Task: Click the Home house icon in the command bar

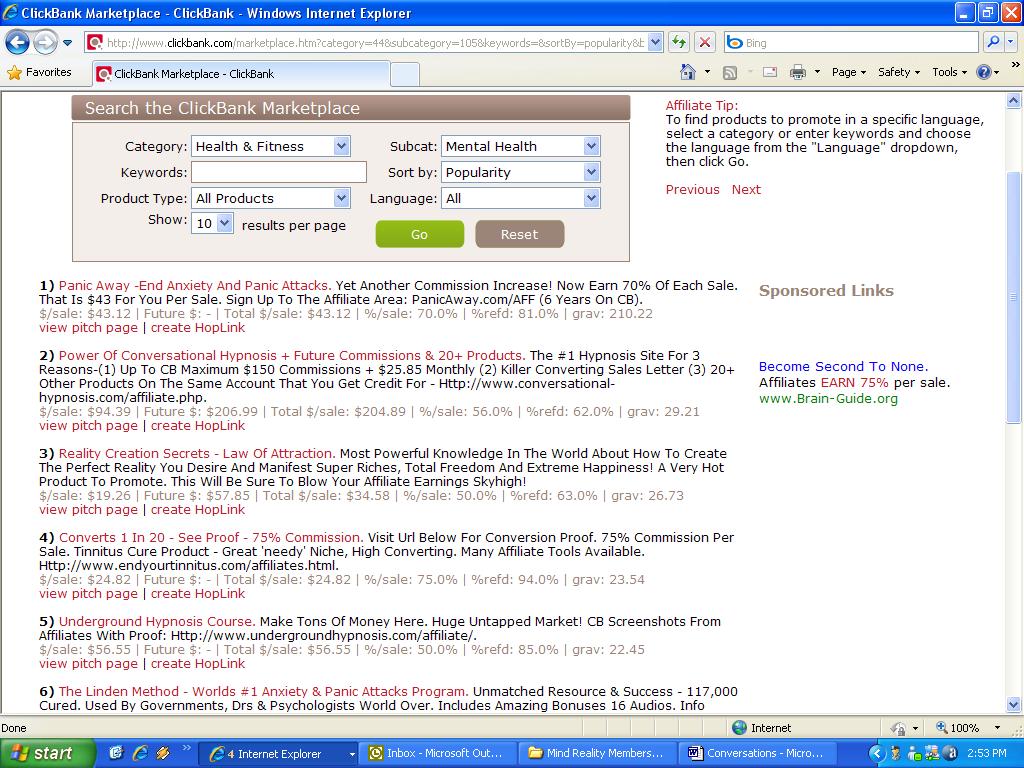Action: (x=688, y=72)
